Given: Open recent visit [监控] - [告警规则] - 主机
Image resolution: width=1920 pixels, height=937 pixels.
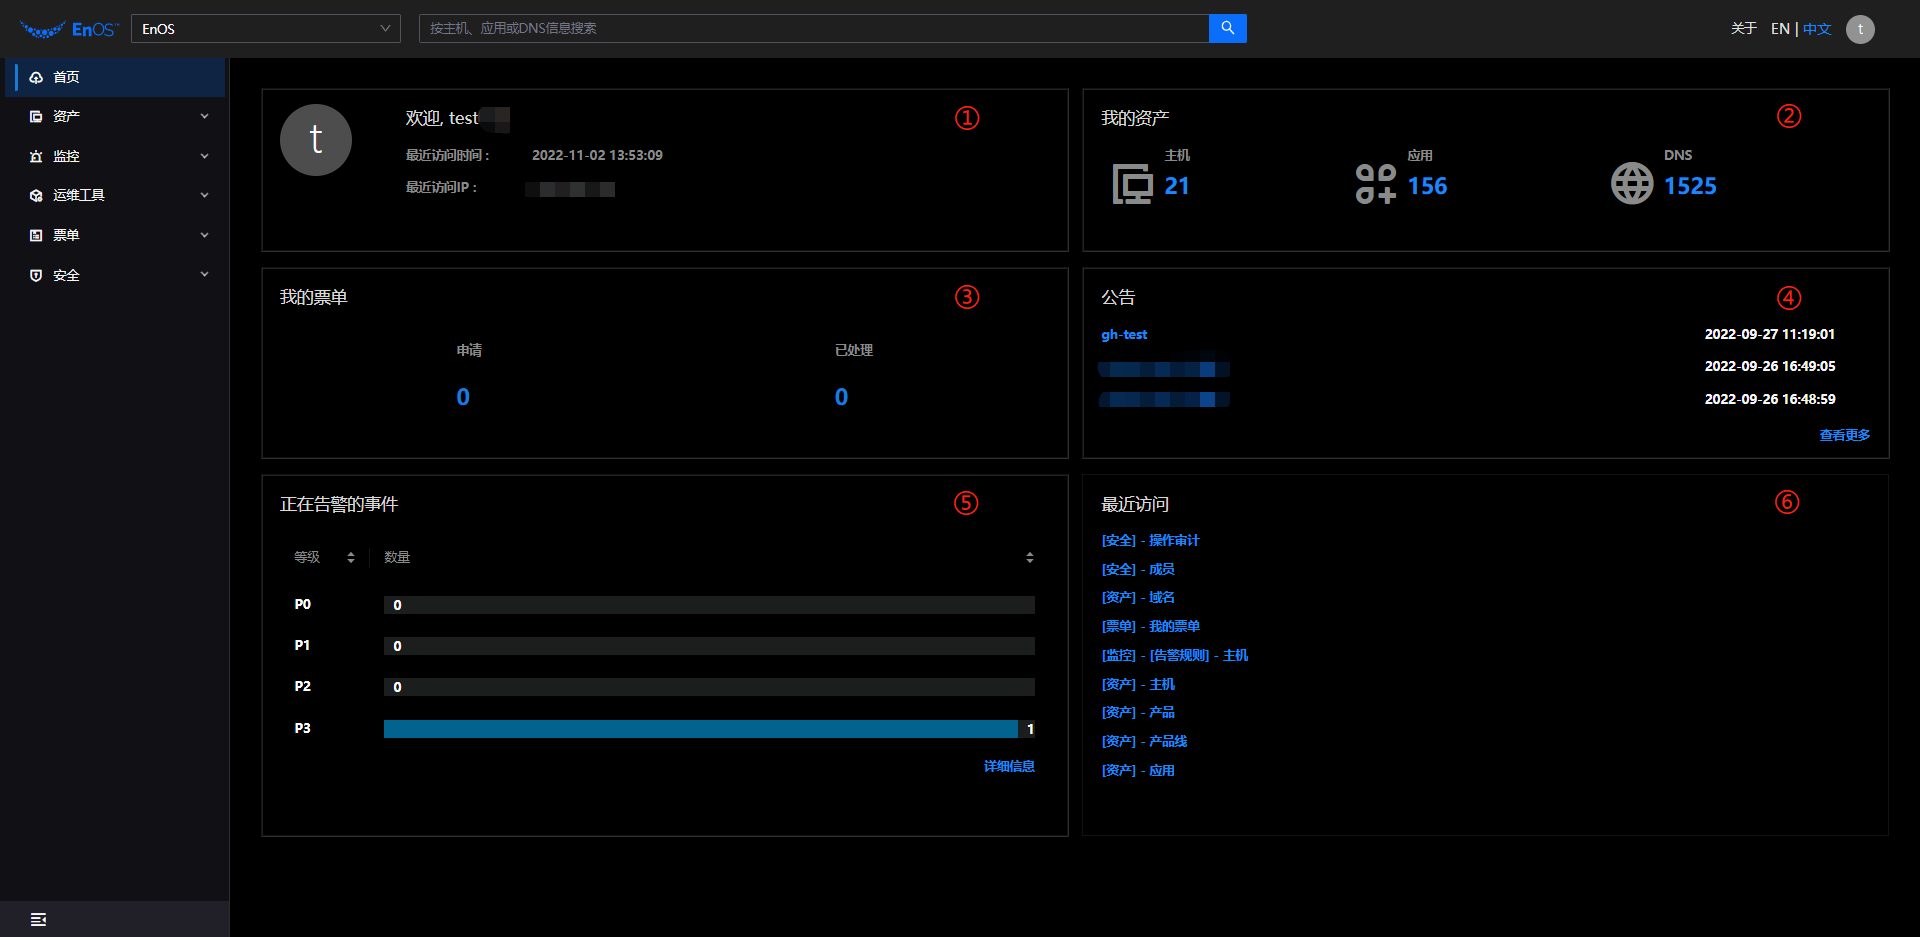Looking at the screenshot, I should [1175, 655].
